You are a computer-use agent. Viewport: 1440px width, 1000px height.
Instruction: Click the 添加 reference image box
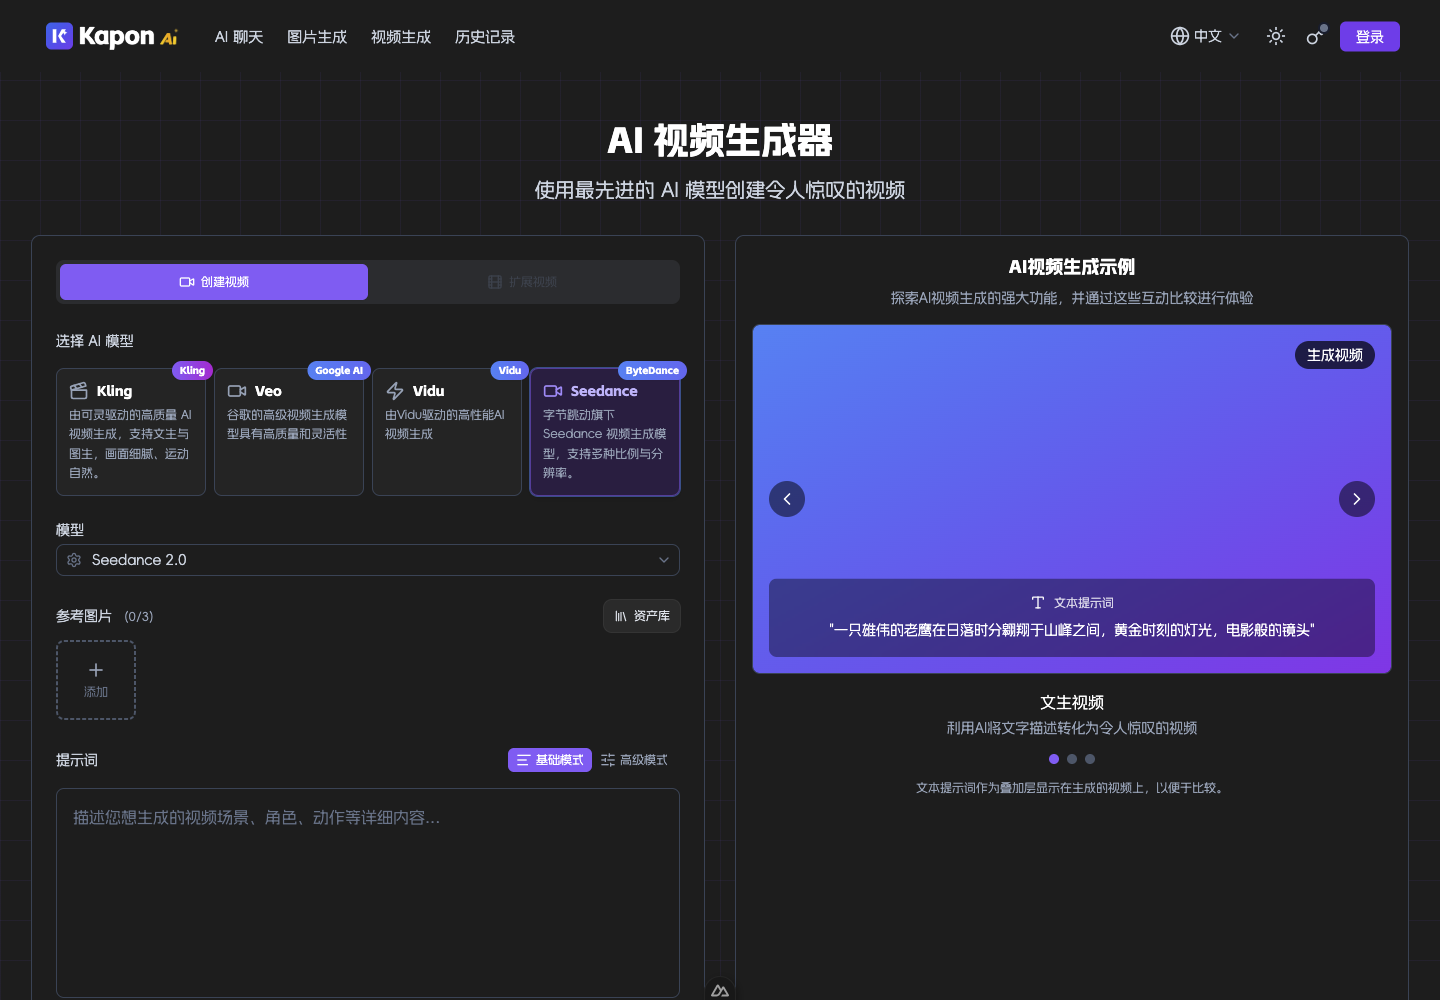pos(96,680)
